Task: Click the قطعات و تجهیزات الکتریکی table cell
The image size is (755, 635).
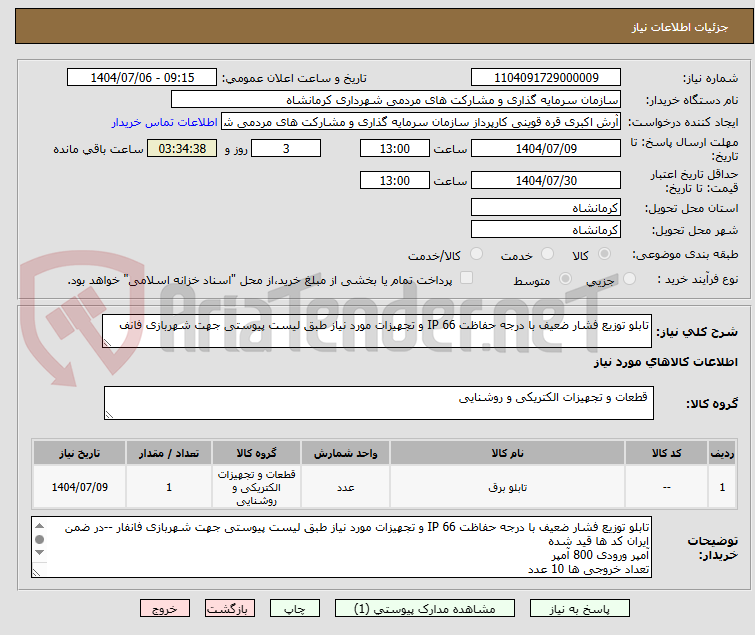Action: [256, 487]
